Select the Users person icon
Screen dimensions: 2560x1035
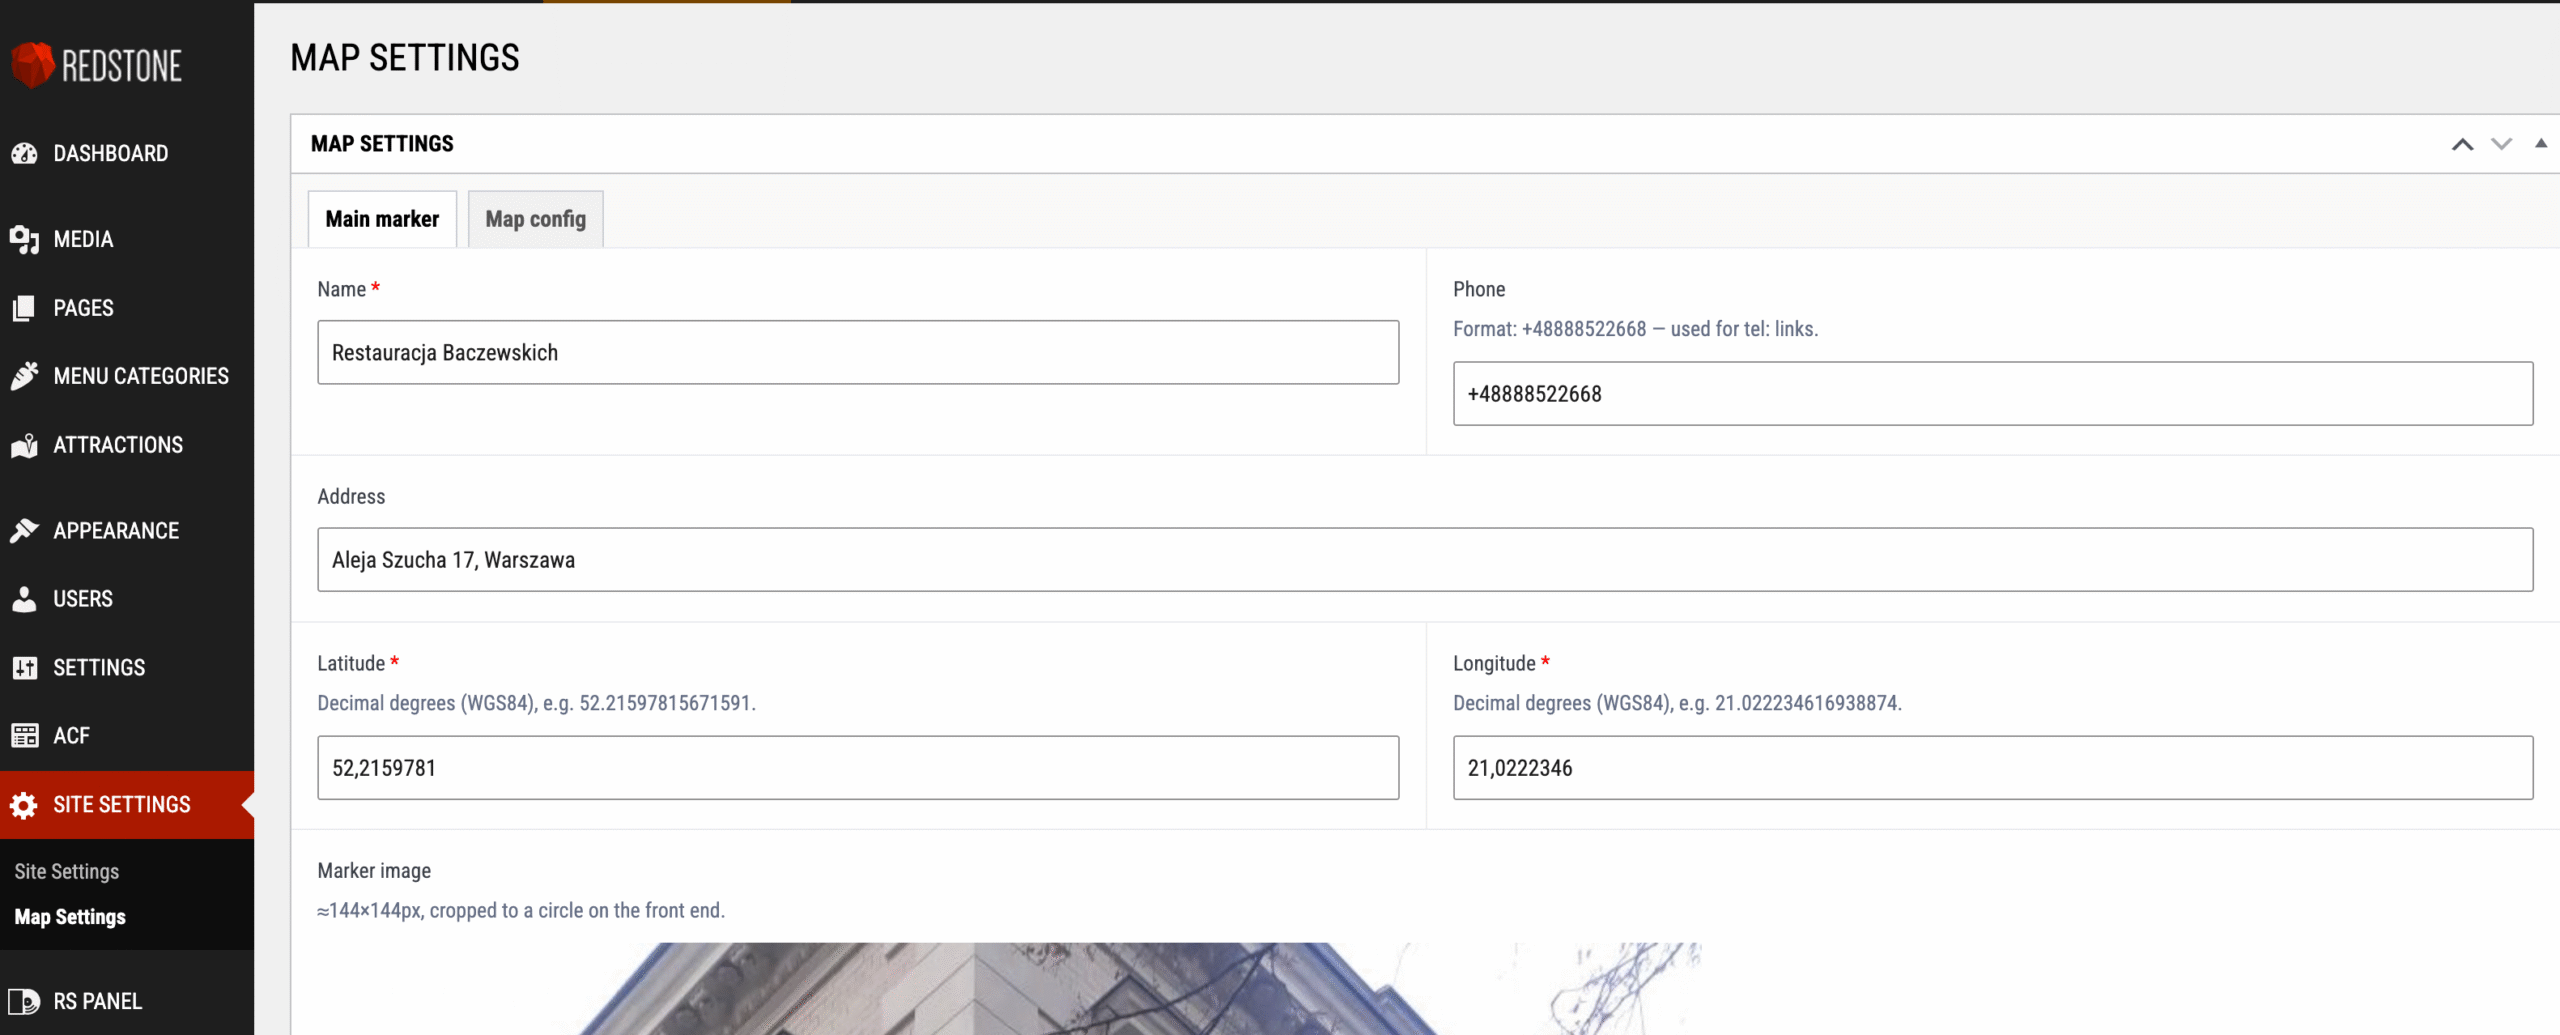tap(24, 599)
